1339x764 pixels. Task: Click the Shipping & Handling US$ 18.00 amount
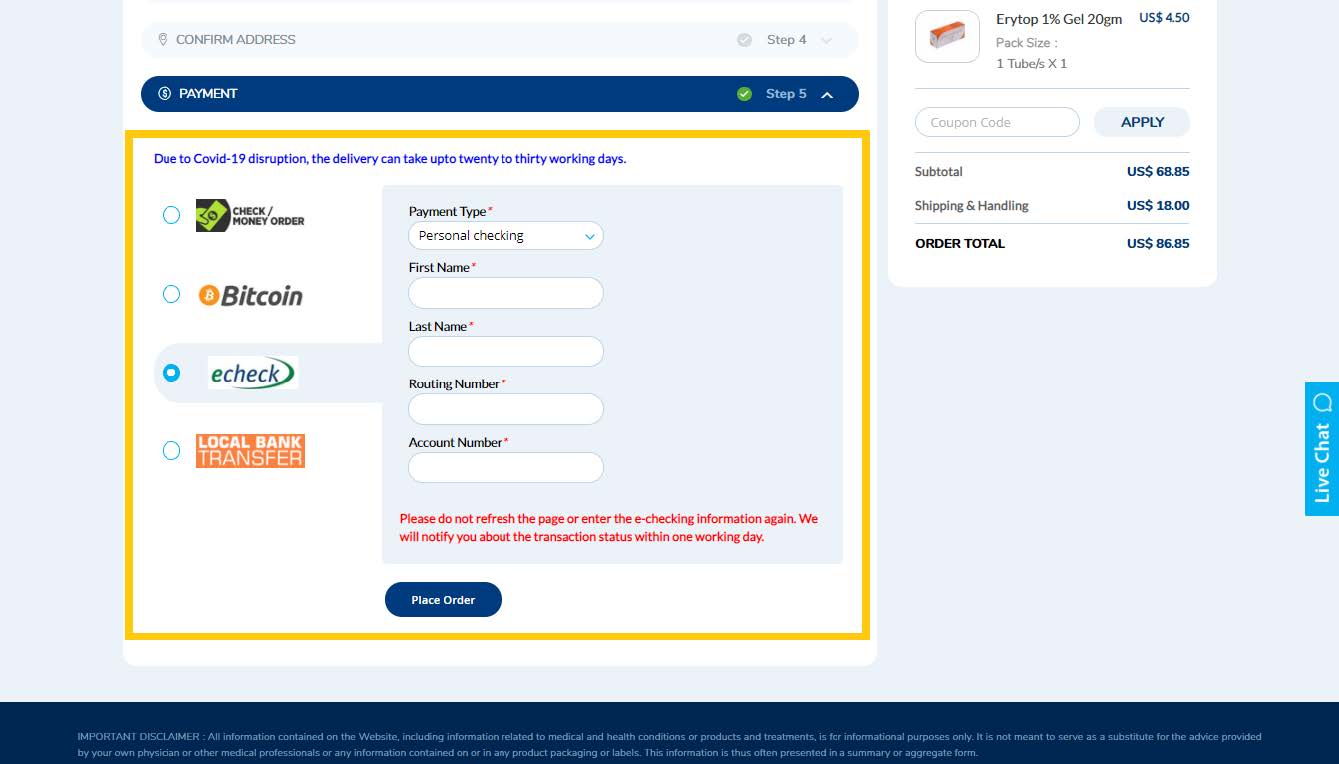pos(1158,205)
